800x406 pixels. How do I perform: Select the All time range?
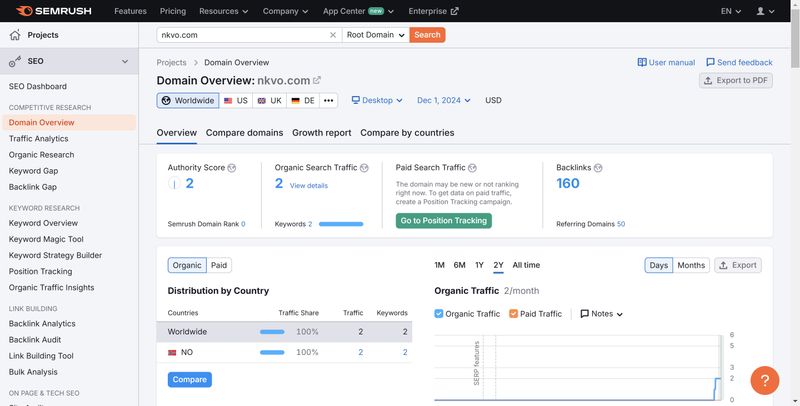tap(526, 265)
